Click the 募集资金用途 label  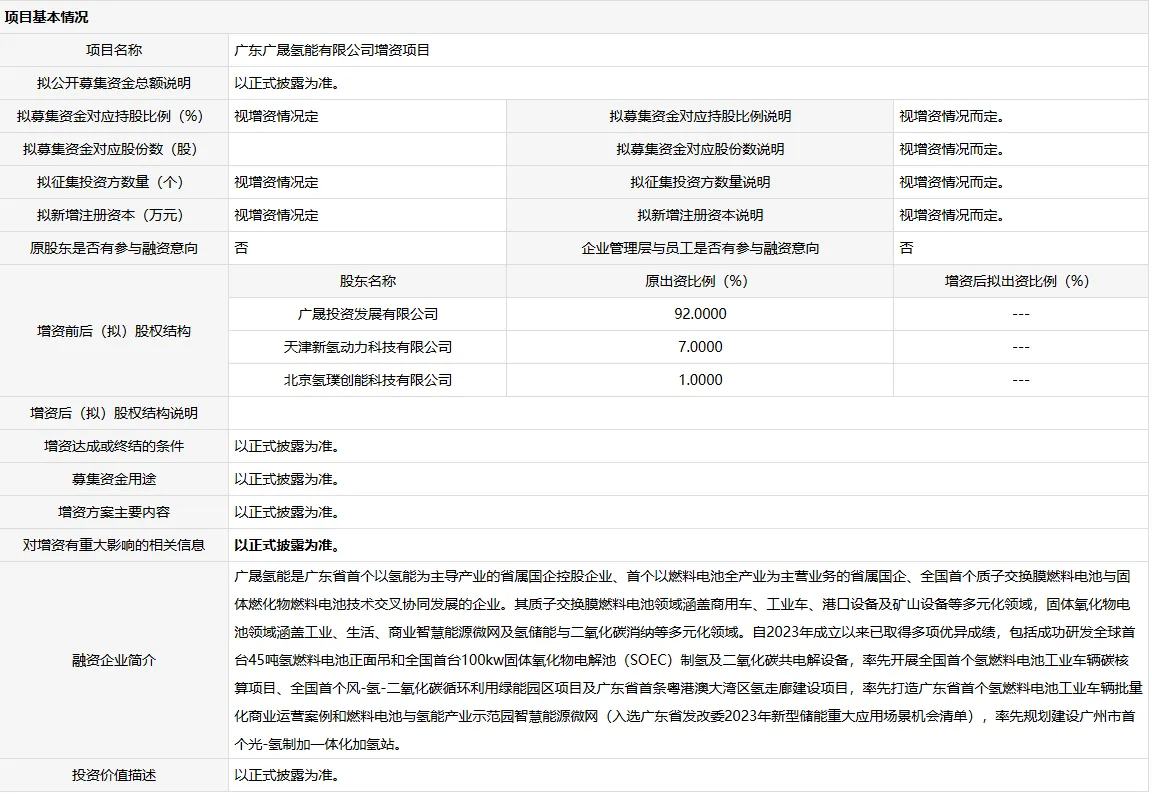click(x=114, y=480)
